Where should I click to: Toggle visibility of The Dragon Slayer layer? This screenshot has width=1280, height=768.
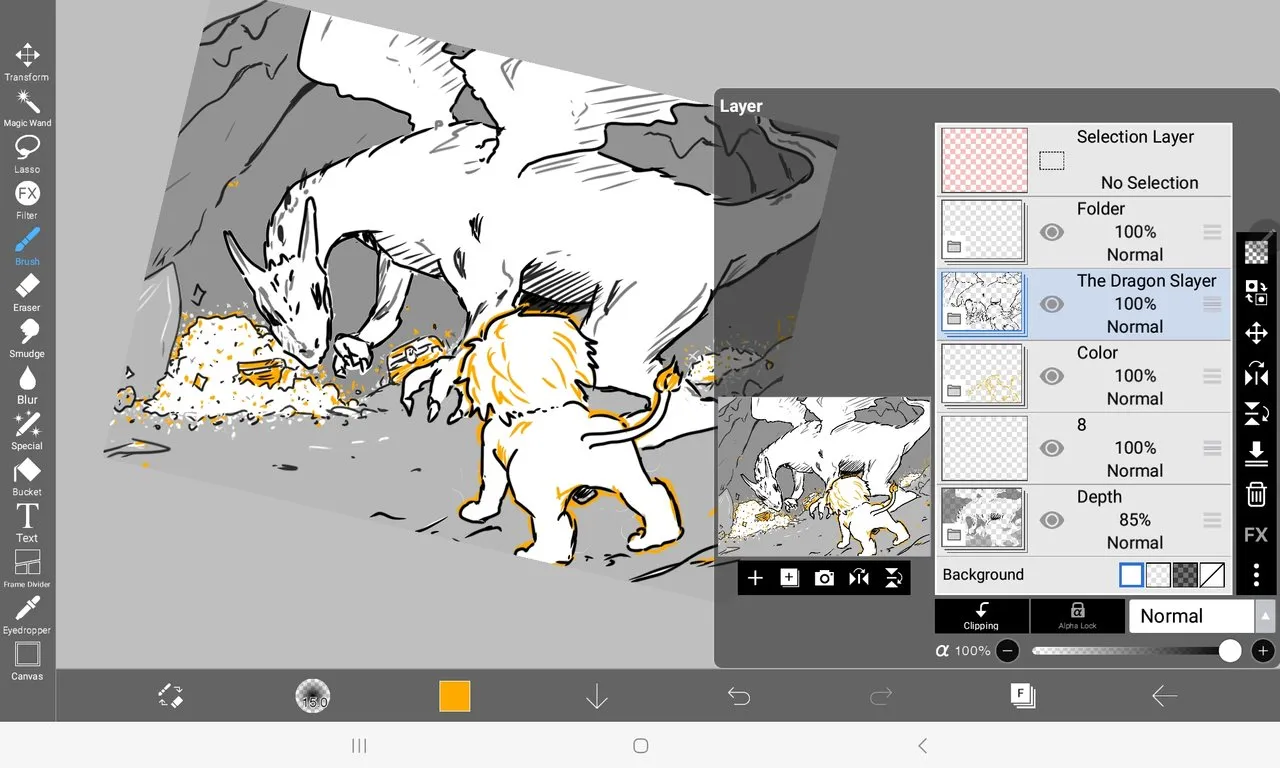[x=1051, y=304]
